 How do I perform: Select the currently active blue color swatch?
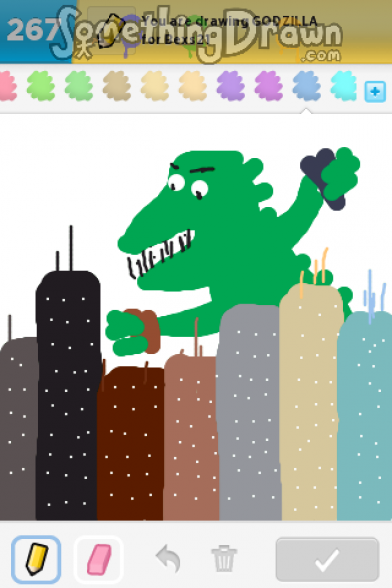(x=306, y=86)
